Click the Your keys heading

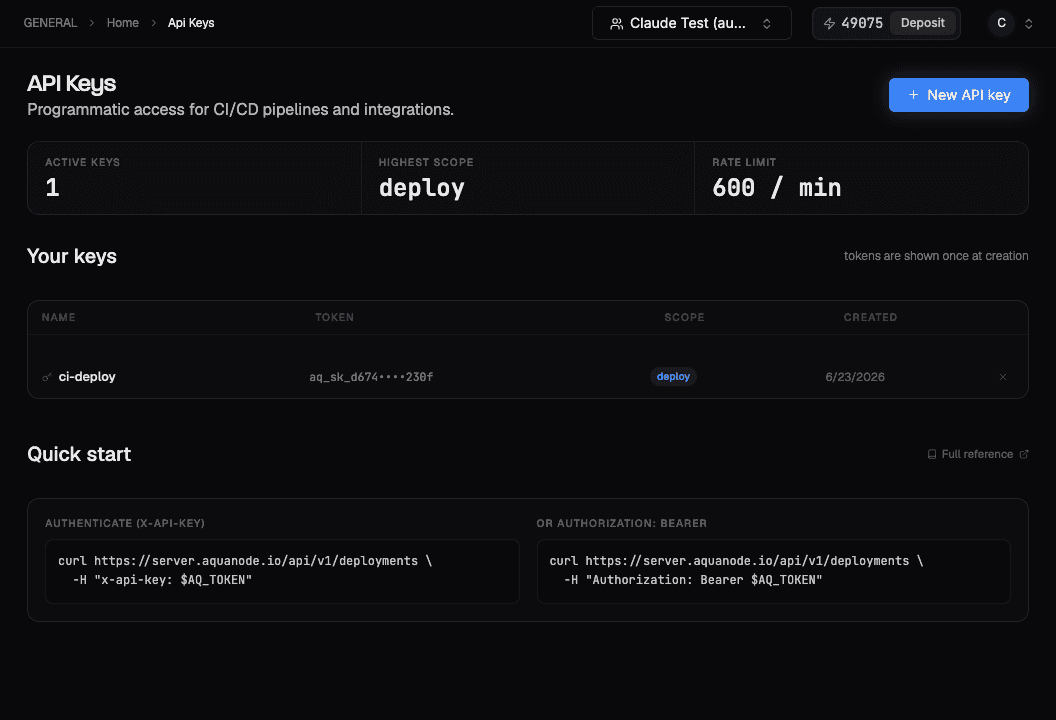point(71,256)
